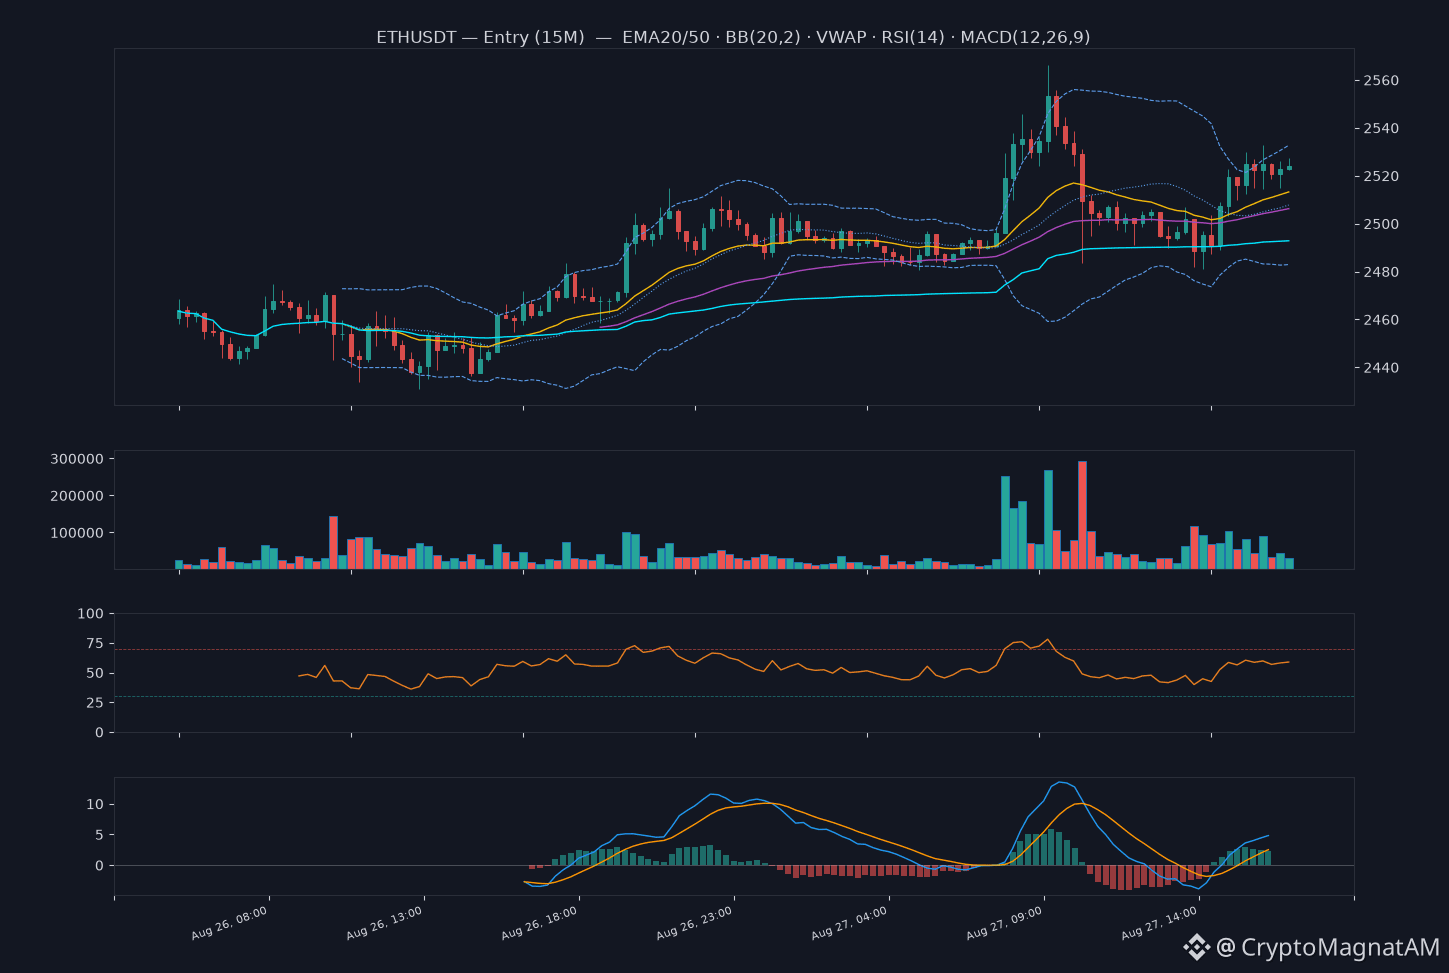Click the RSI panel 100 axis label

(90, 613)
